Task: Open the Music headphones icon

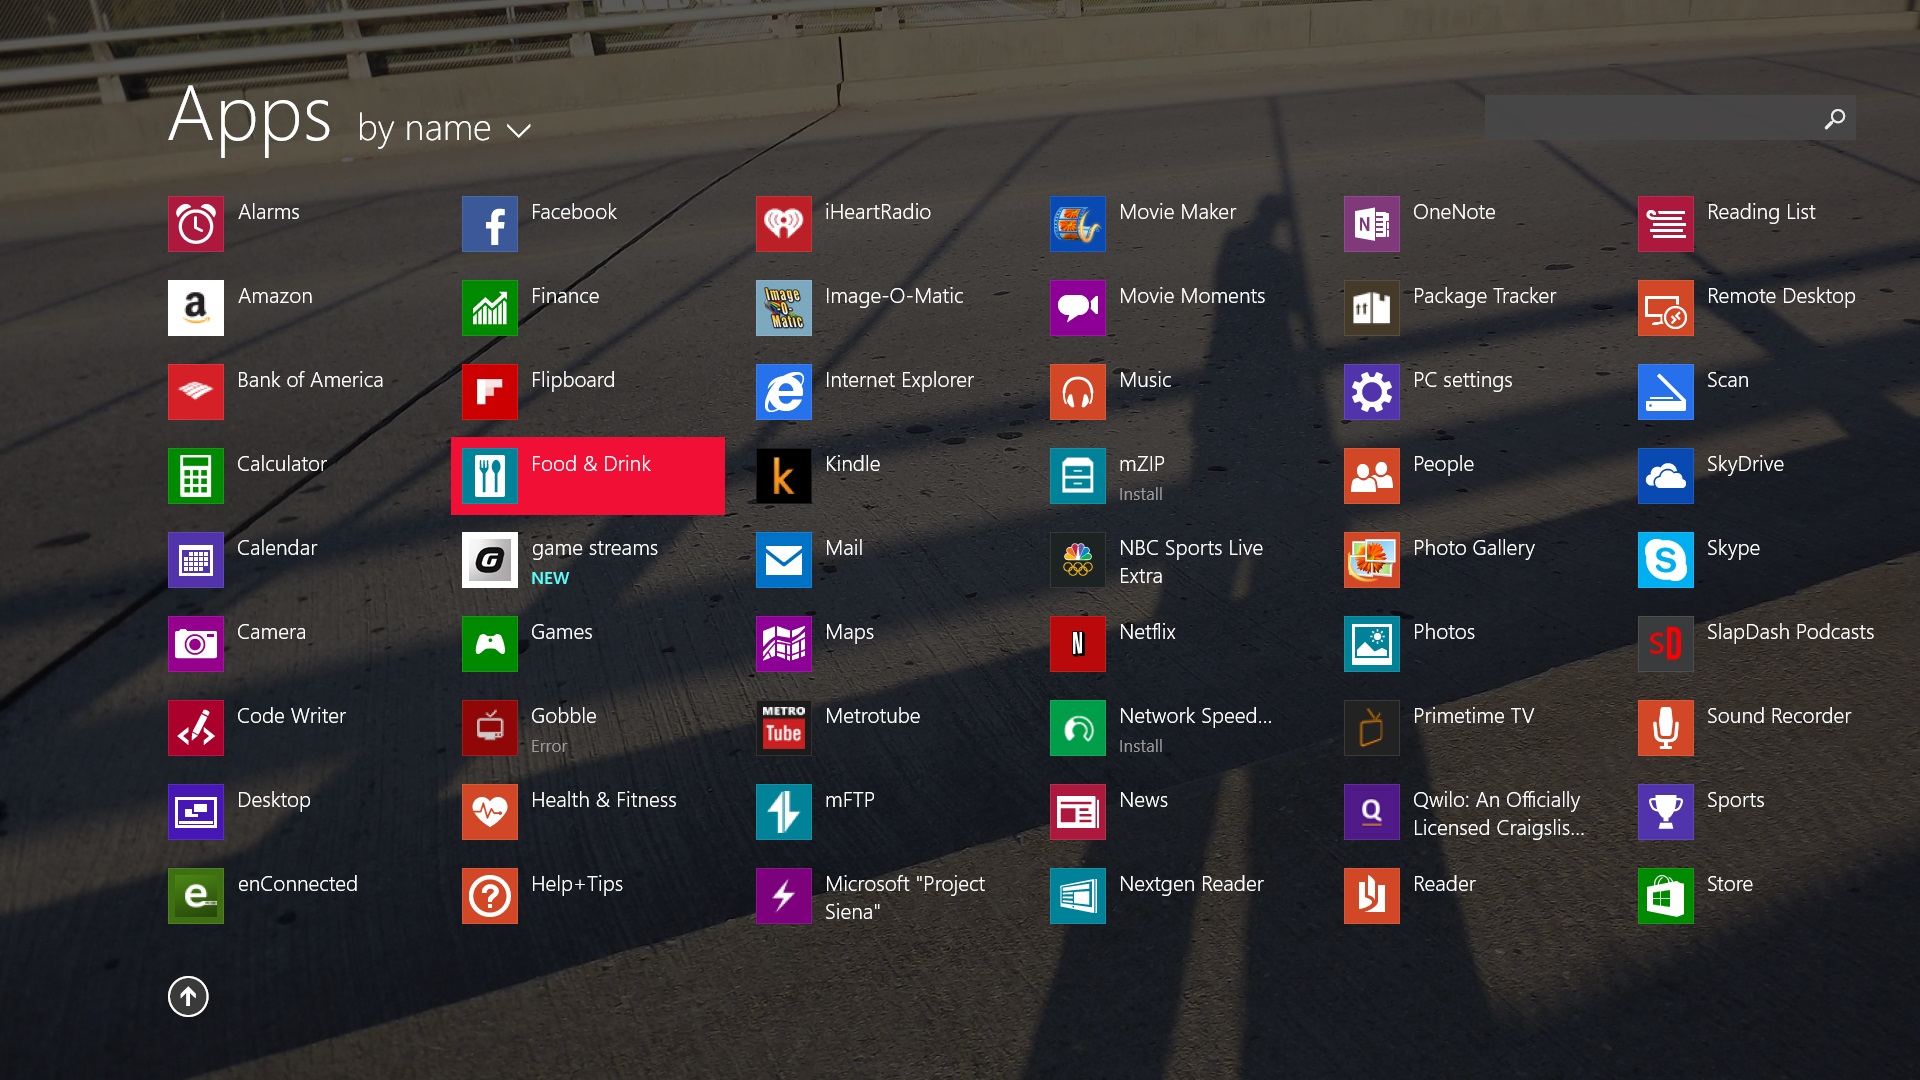Action: [1078, 392]
